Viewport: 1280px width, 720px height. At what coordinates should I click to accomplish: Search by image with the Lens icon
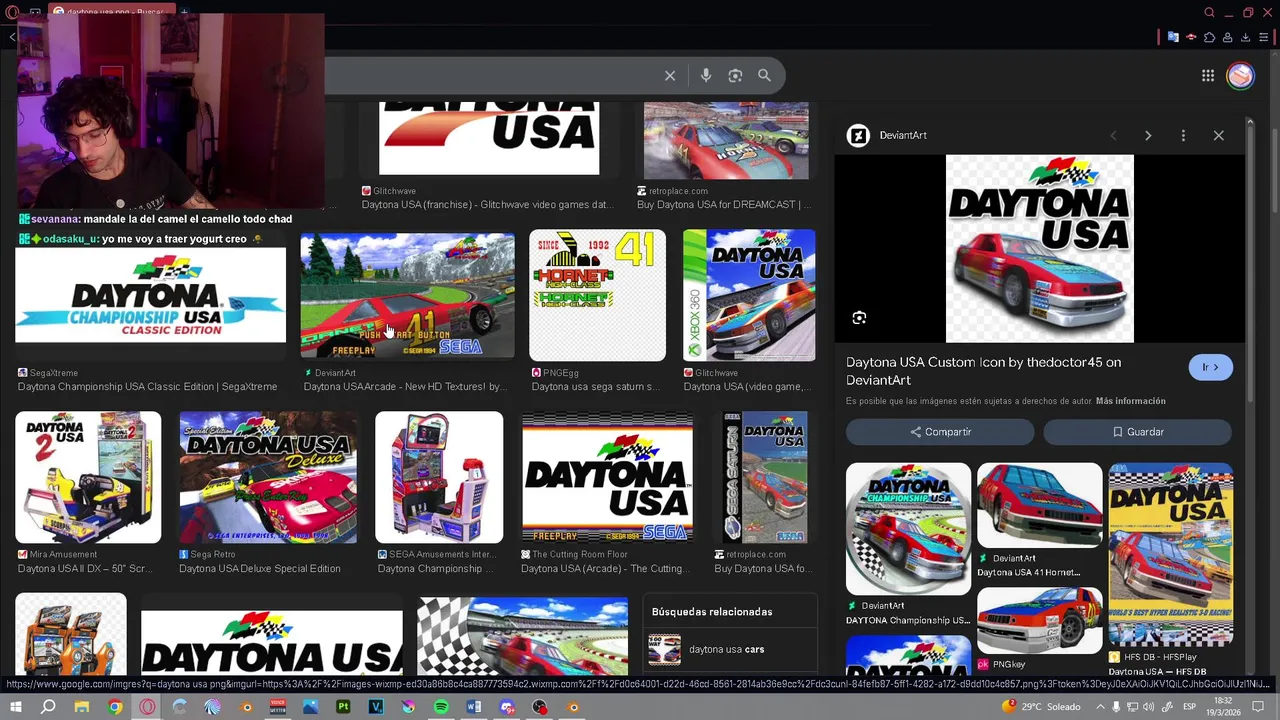click(x=735, y=76)
